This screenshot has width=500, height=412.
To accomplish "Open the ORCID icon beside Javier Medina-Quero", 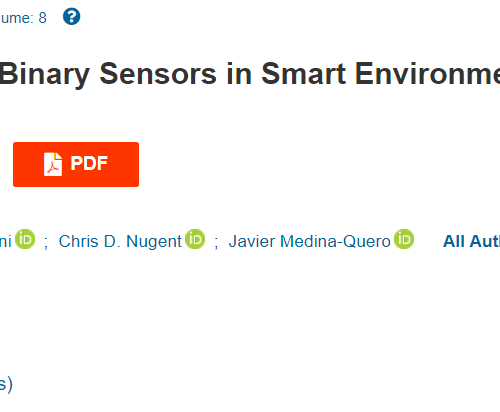I will [404, 239].
